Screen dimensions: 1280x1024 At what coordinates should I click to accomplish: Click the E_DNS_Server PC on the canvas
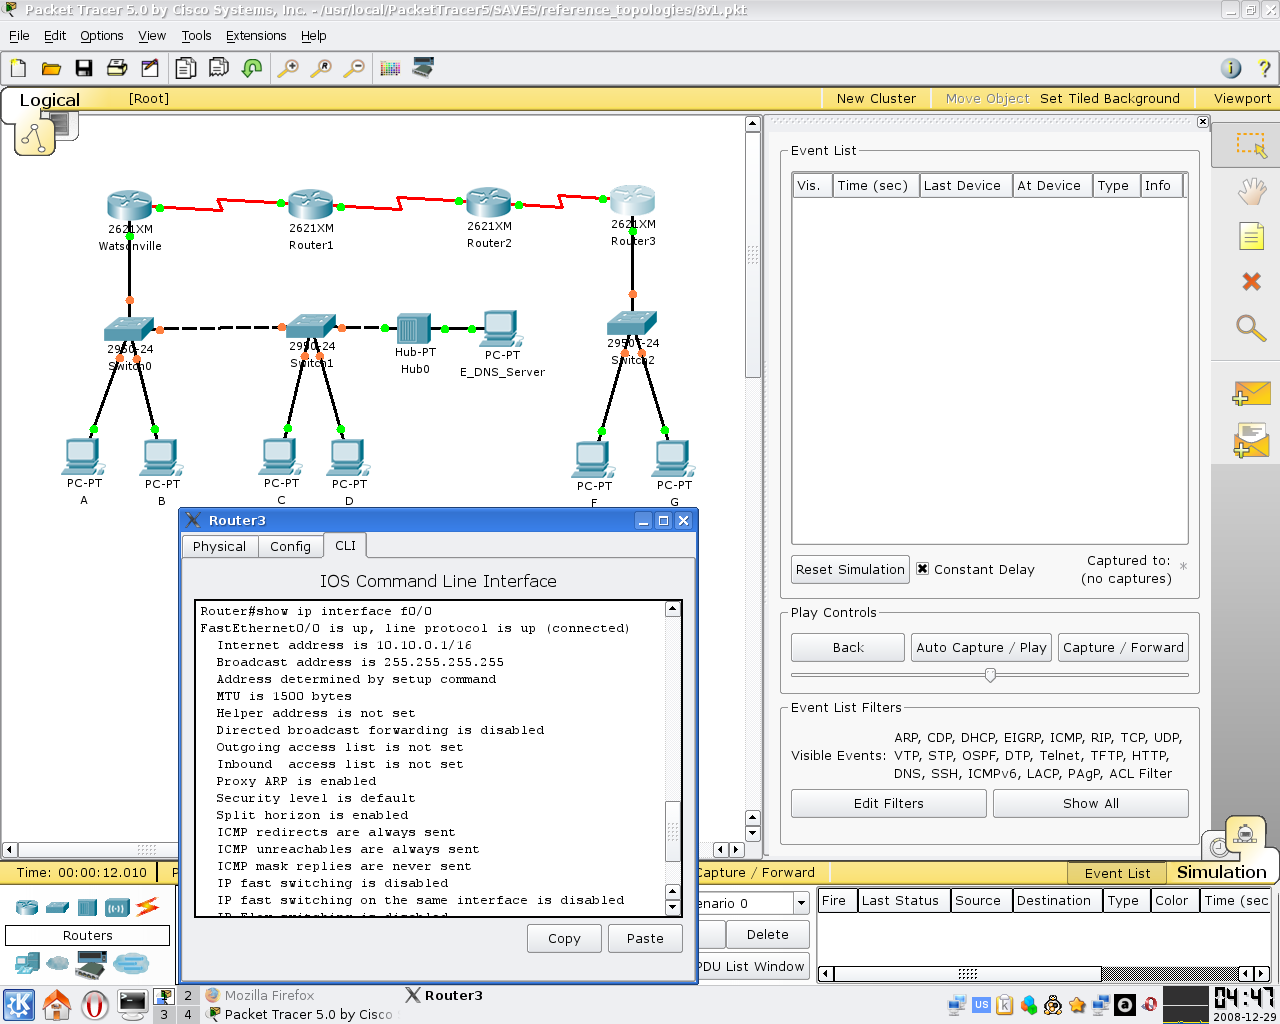501,328
